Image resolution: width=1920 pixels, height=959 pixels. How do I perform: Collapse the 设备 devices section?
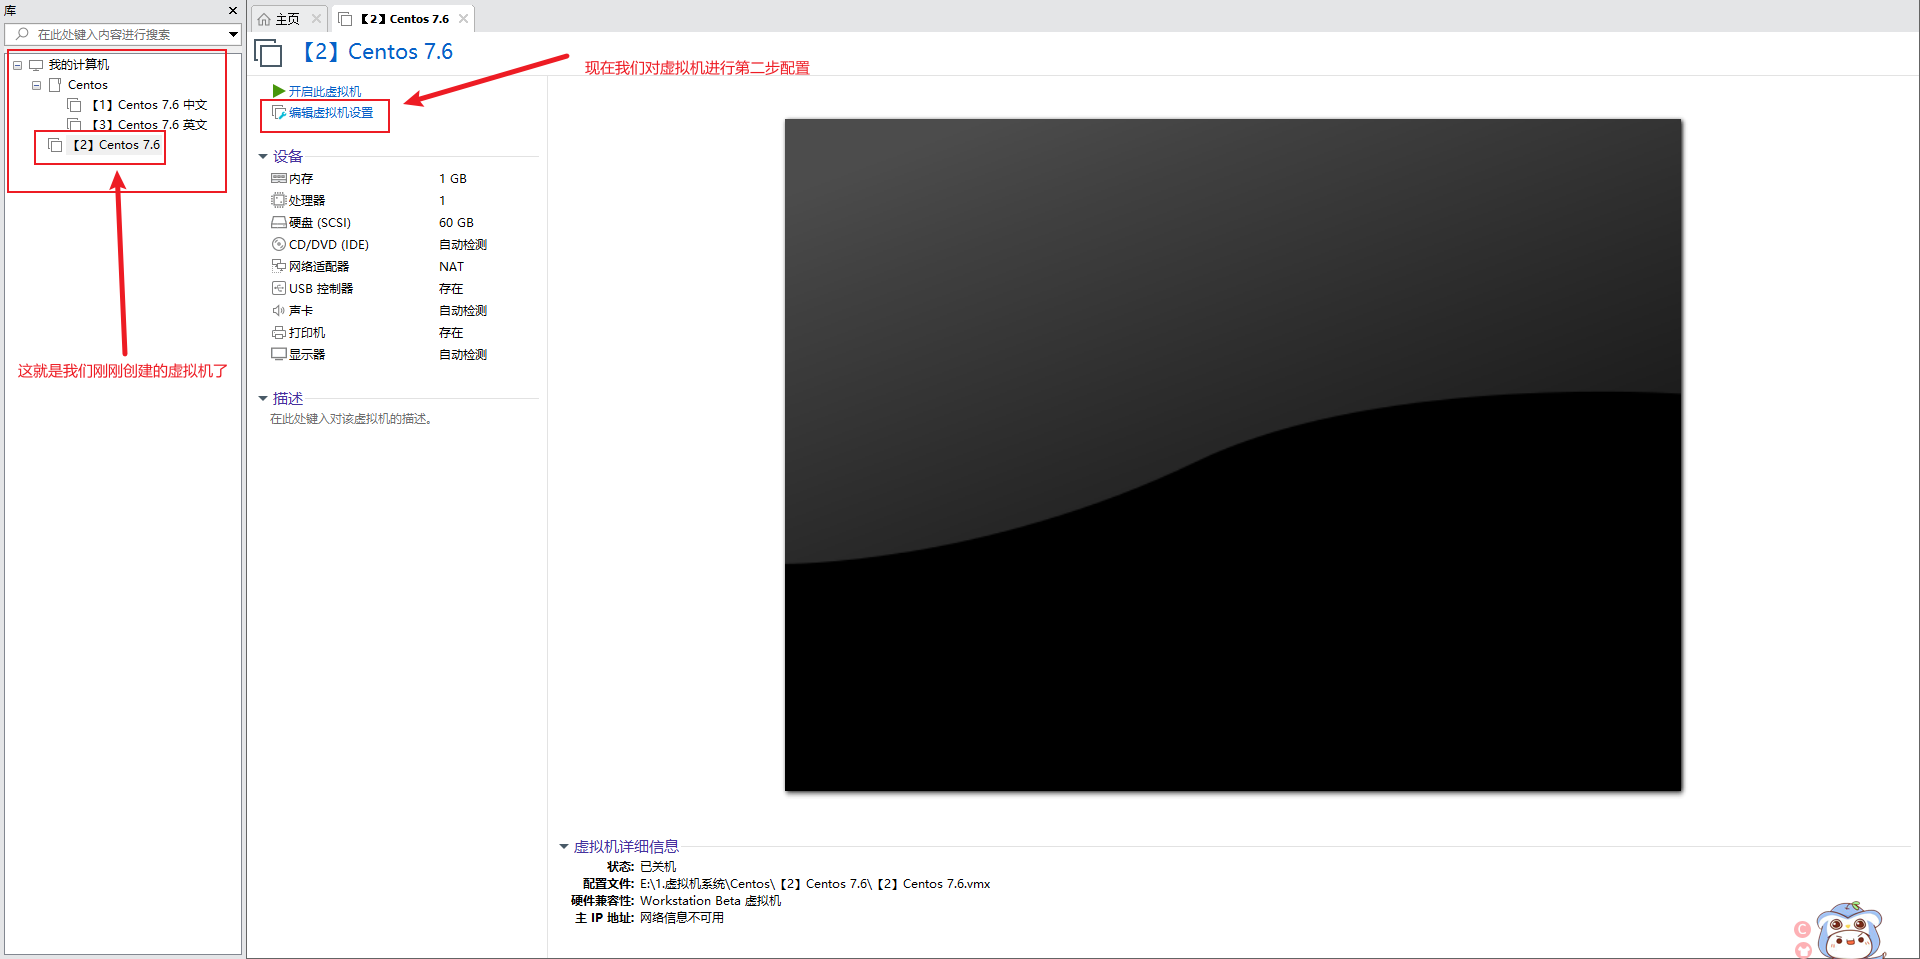pyautogui.click(x=263, y=156)
